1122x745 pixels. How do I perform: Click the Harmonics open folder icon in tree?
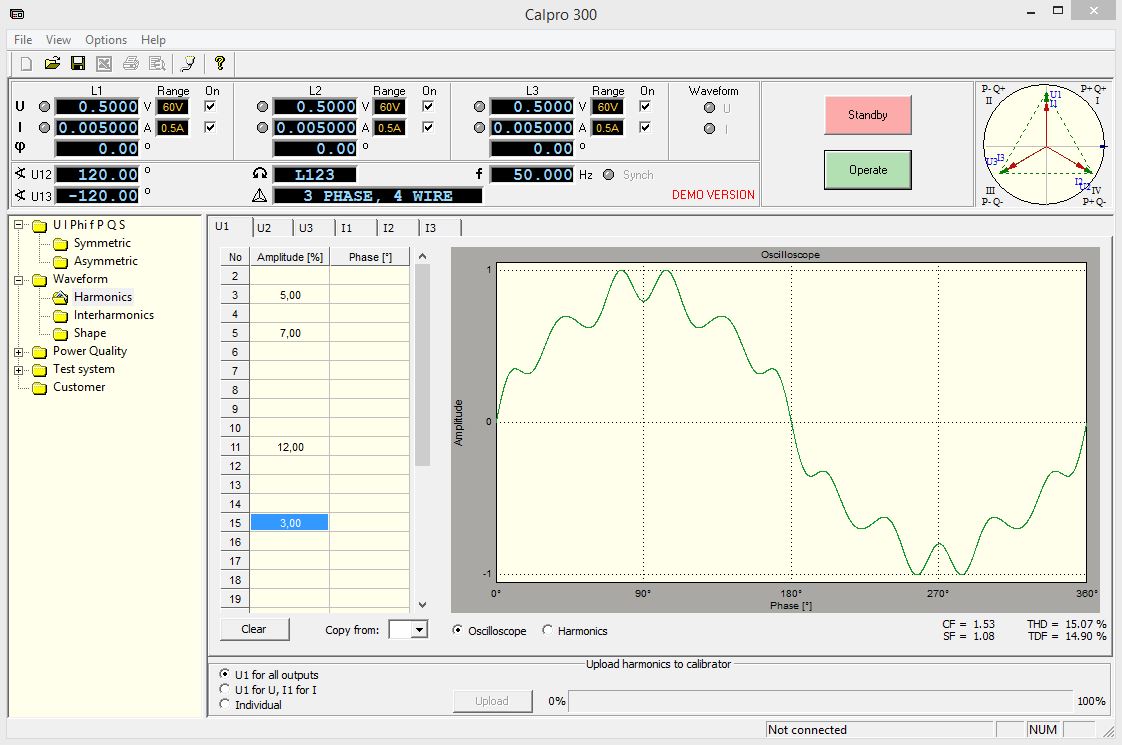click(x=61, y=297)
